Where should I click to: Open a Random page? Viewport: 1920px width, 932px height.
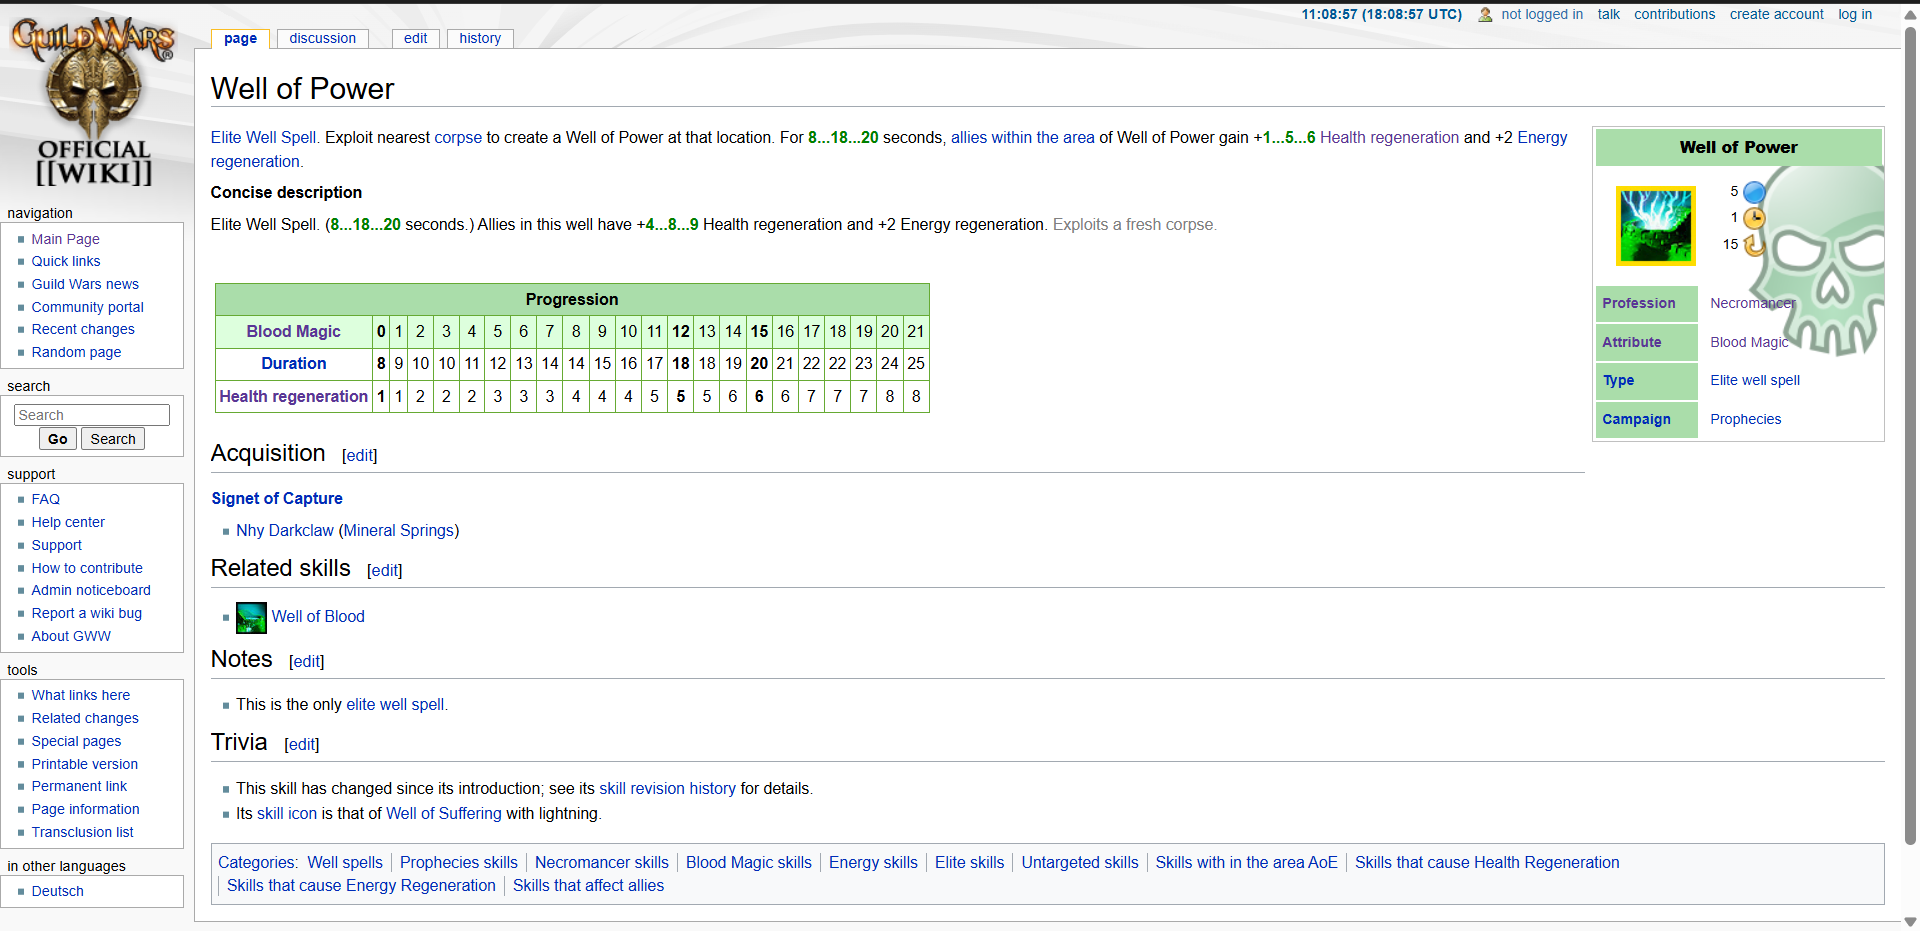pos(76,352)
